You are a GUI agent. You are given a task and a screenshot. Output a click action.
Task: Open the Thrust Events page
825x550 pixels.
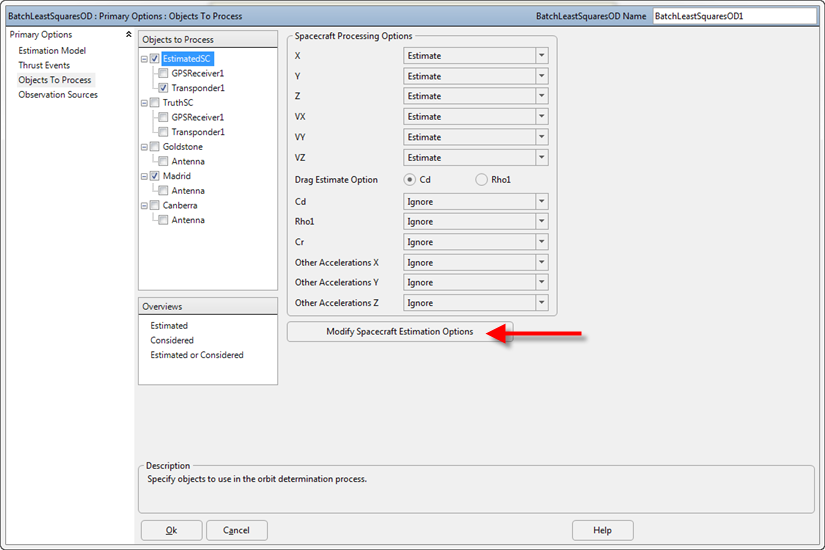pyautogui.click(x=44, y=65)
